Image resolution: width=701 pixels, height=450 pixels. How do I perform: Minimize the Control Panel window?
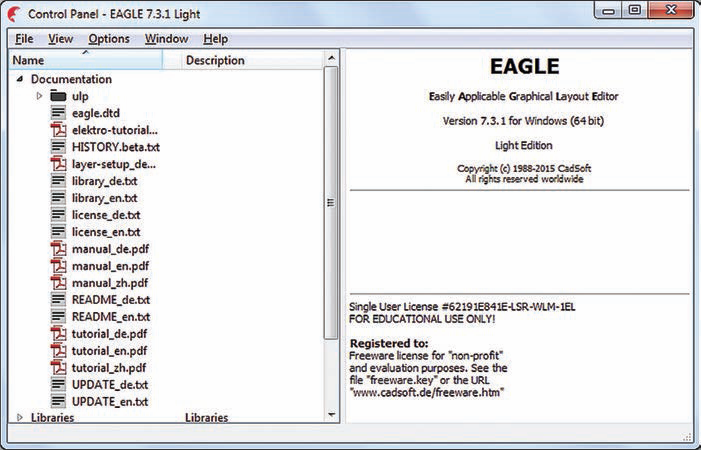click(x=608, y=11)
